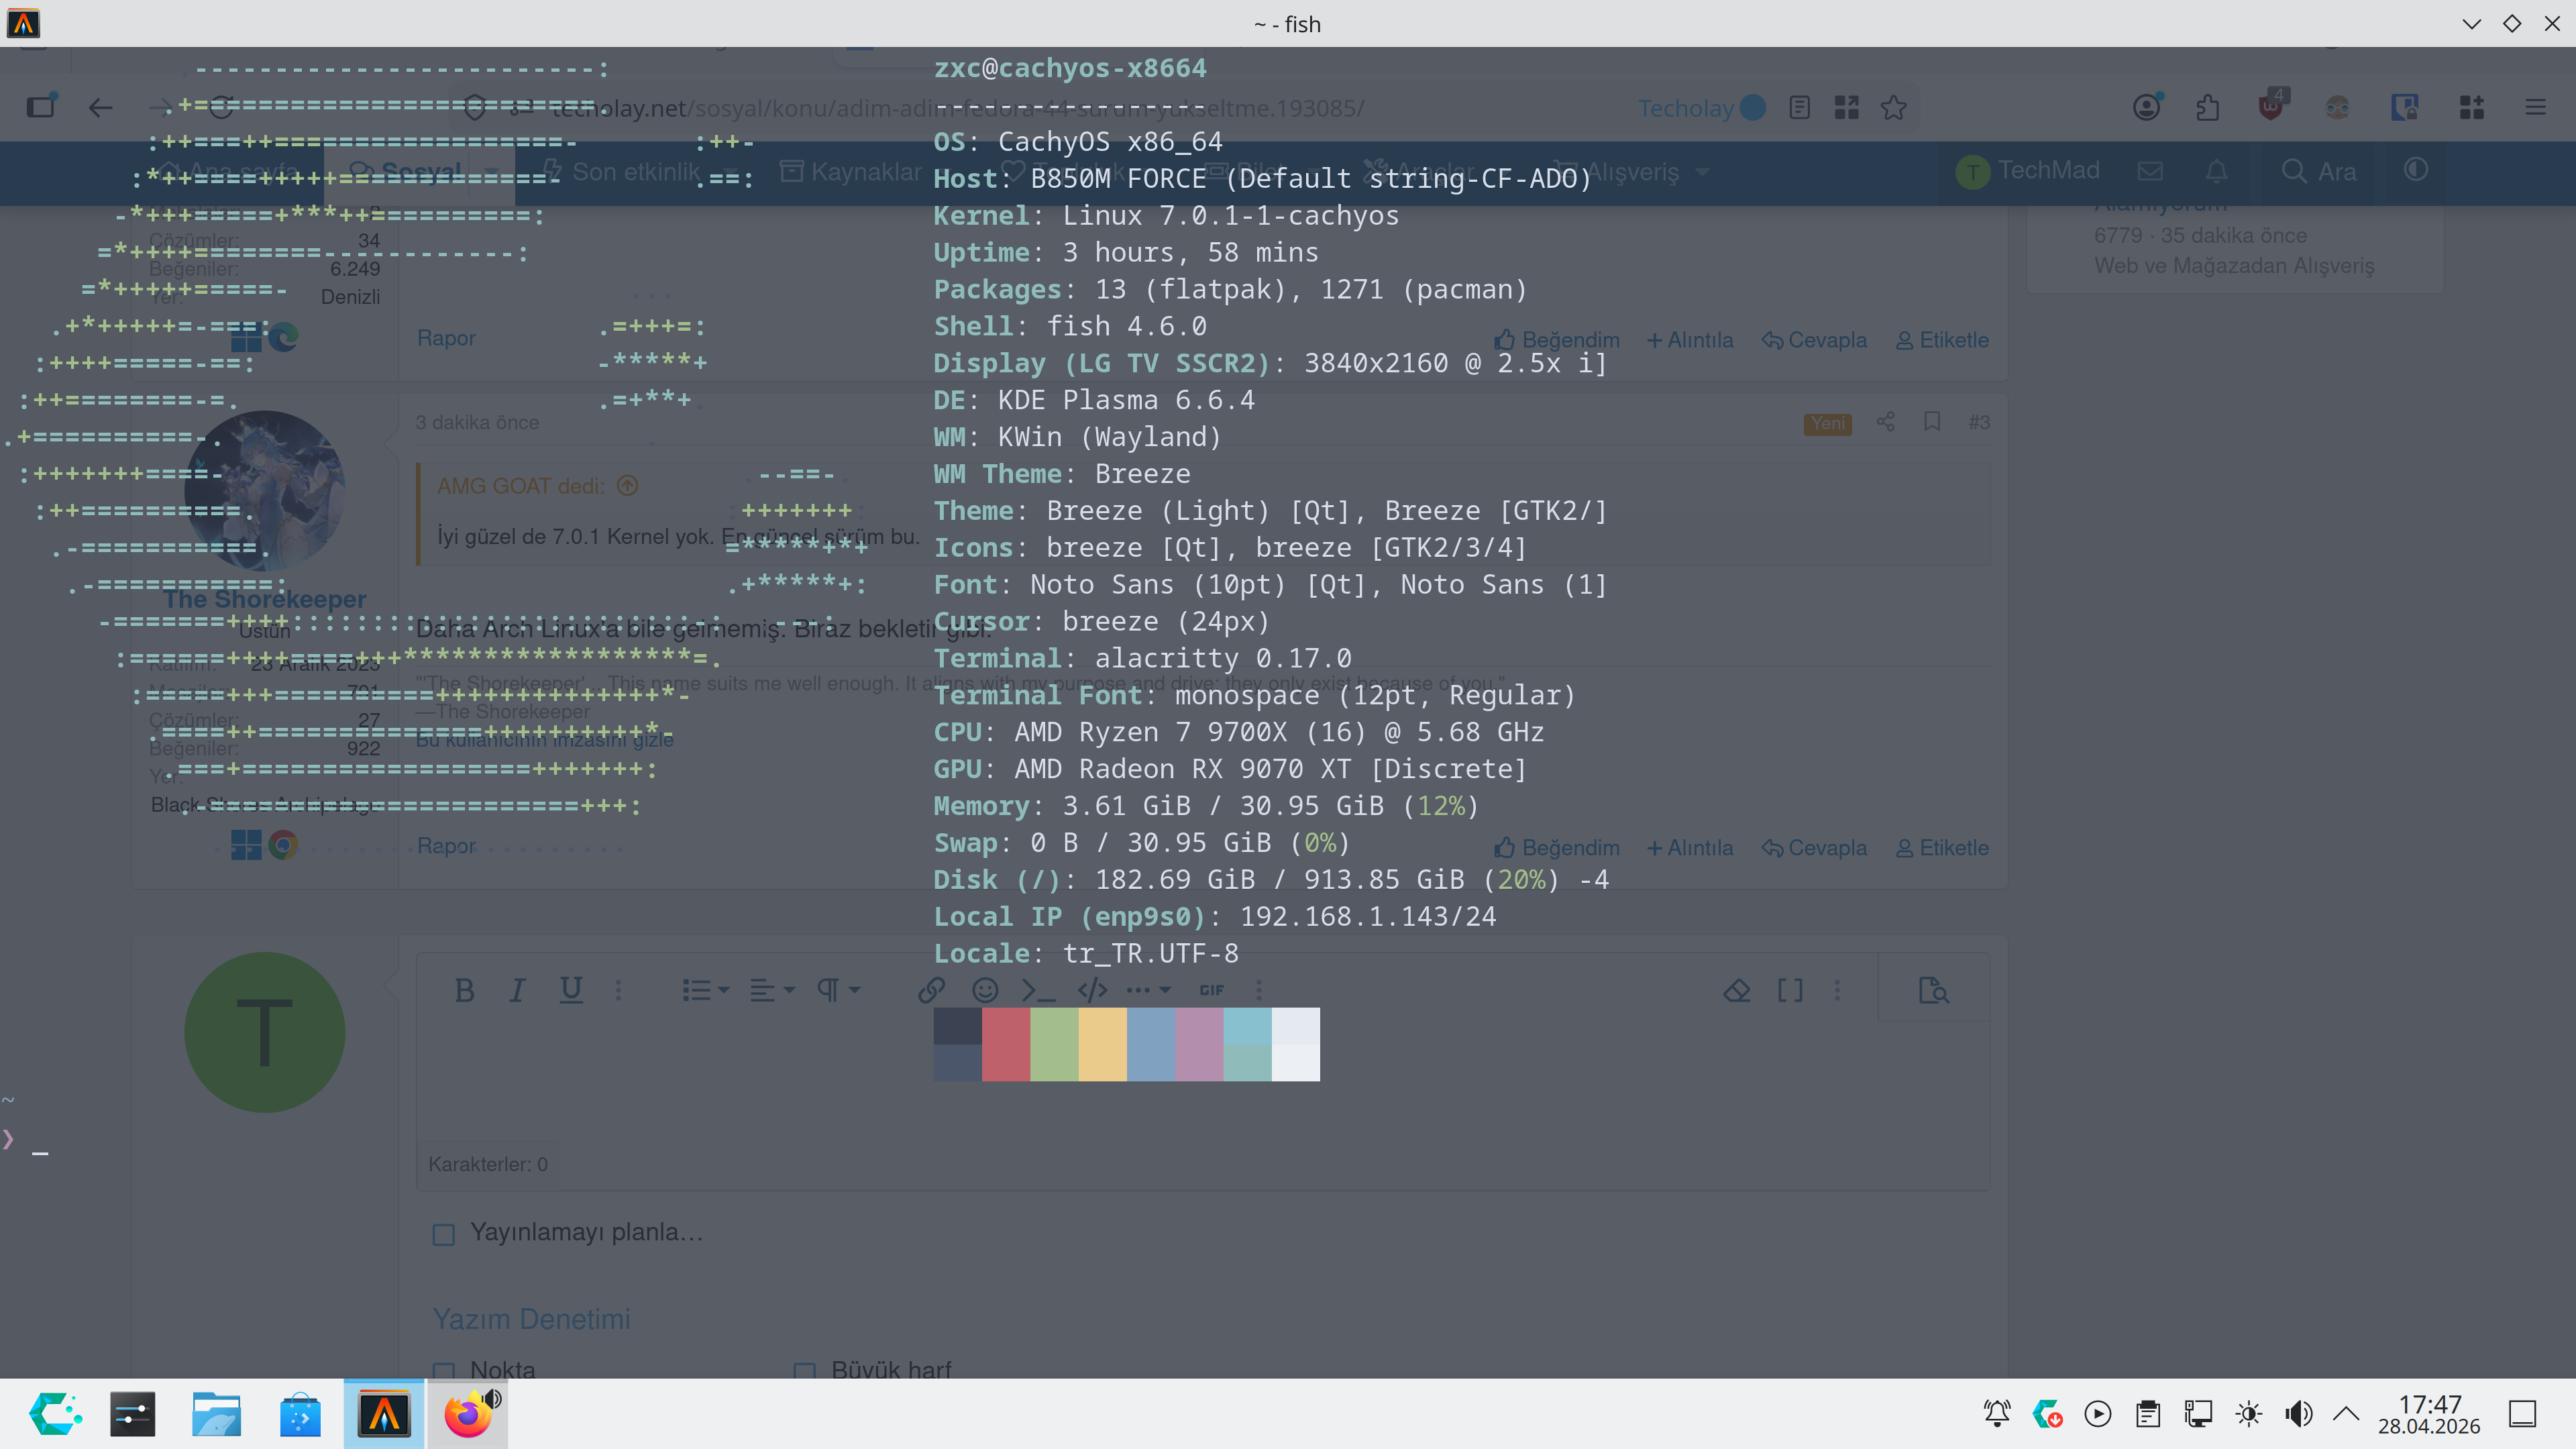The height and width of the screenshot is (1449, 2576).
Task: Reload the Firefox page behind terminal
Action: pos(221,107)
